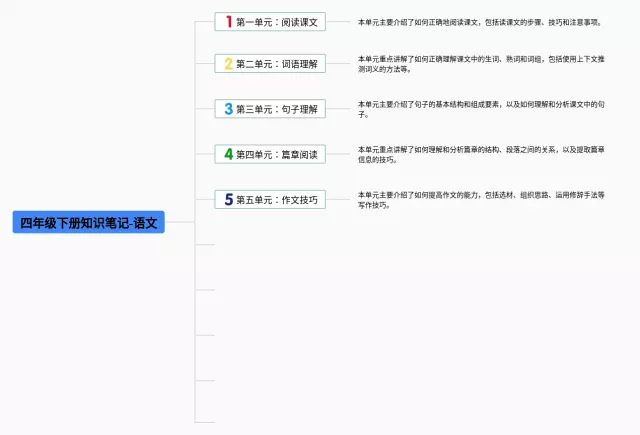640x435 pixels.
Task: Select the 第三单元：句子理解 topic label
Action: point(277,109)
